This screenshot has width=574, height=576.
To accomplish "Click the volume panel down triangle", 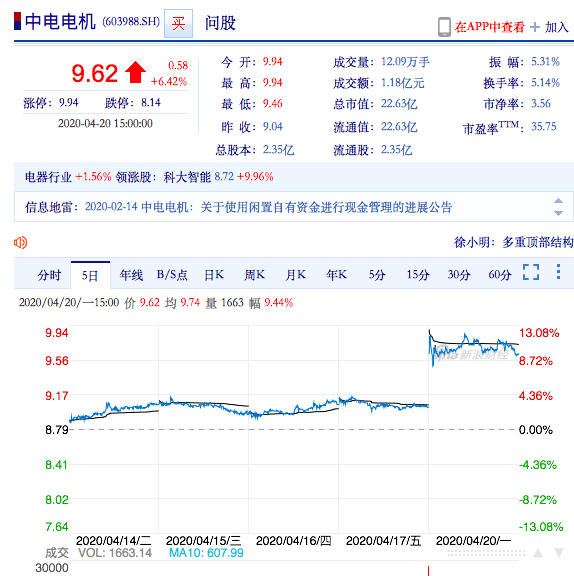I will click(559, 552).
